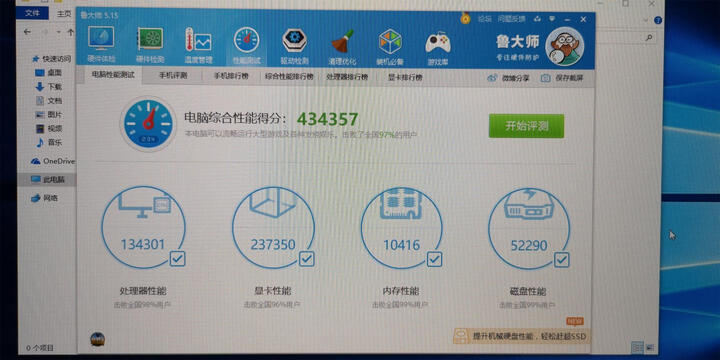Image resolution: width=720 pixels, height=360 pixels.
Task: Click Explorer back arrow
Action: 27,32
